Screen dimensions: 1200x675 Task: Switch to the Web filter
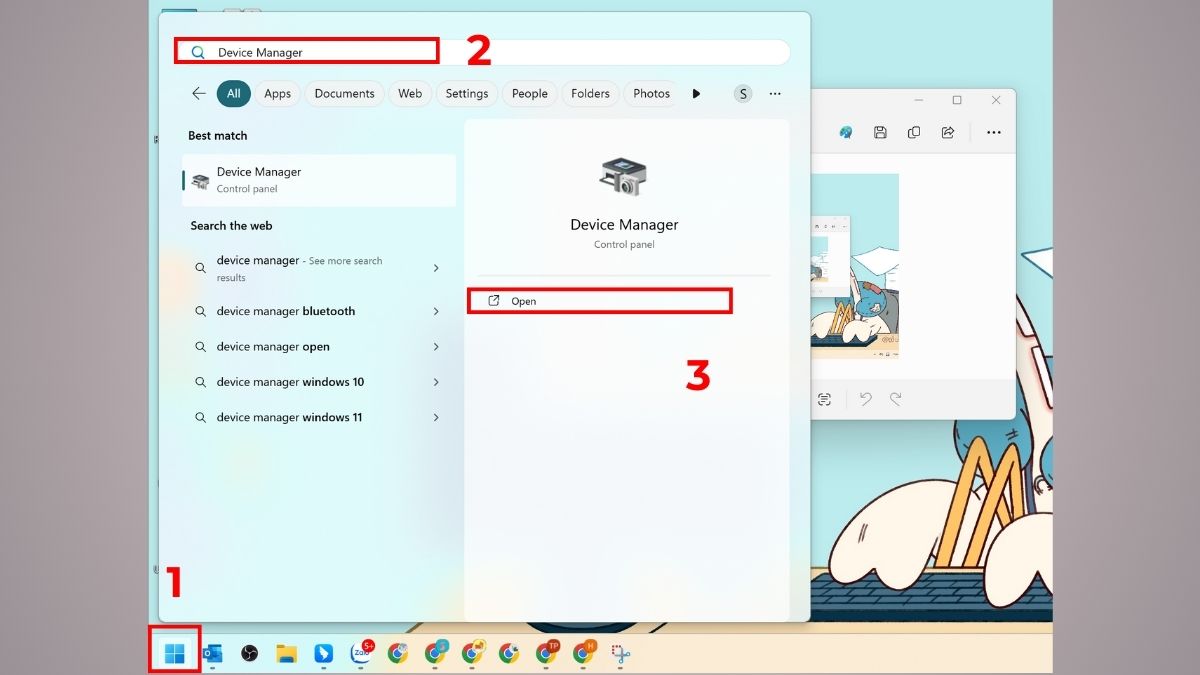410,93
